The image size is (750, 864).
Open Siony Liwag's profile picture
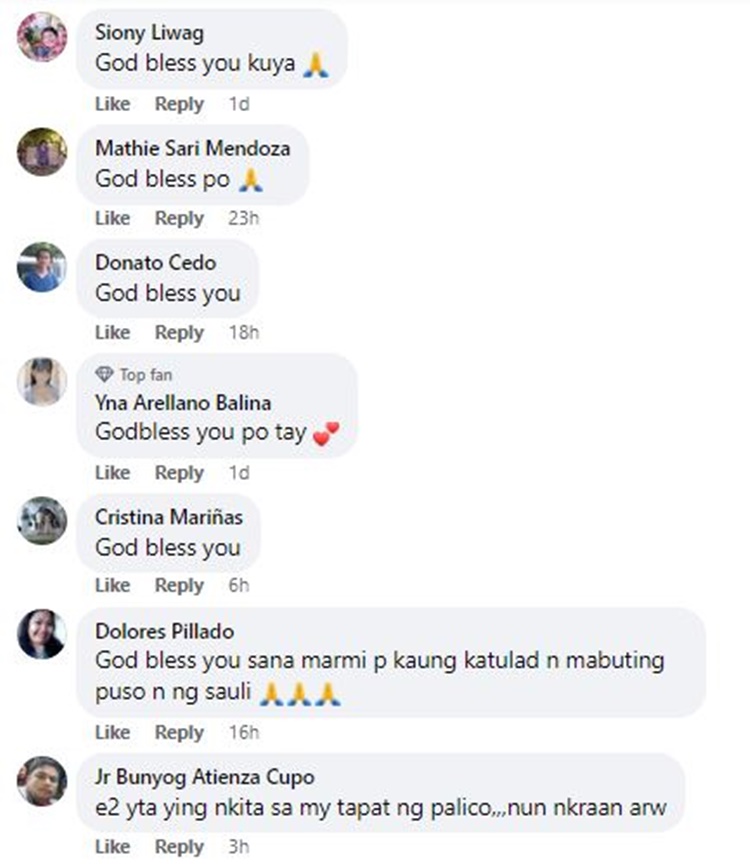pyautogui.click(x=42, y=37)
